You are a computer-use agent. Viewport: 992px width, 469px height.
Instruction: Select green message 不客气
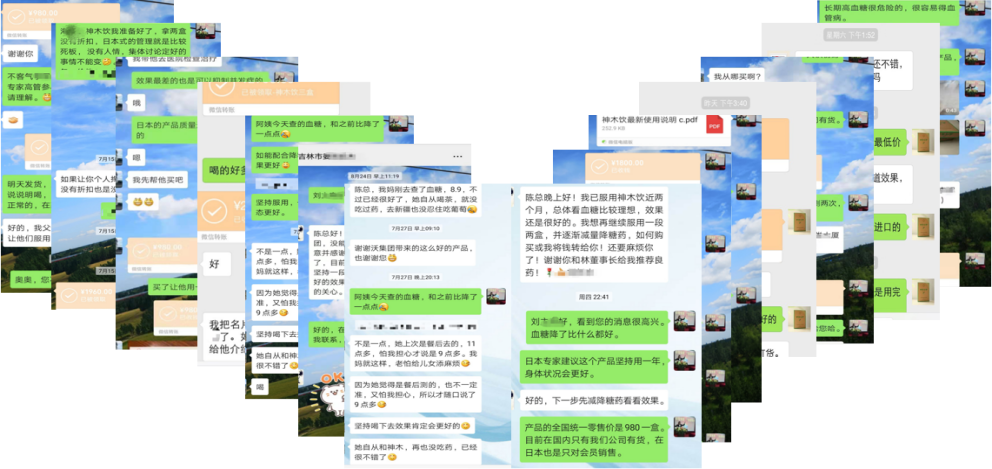point(28,87)
